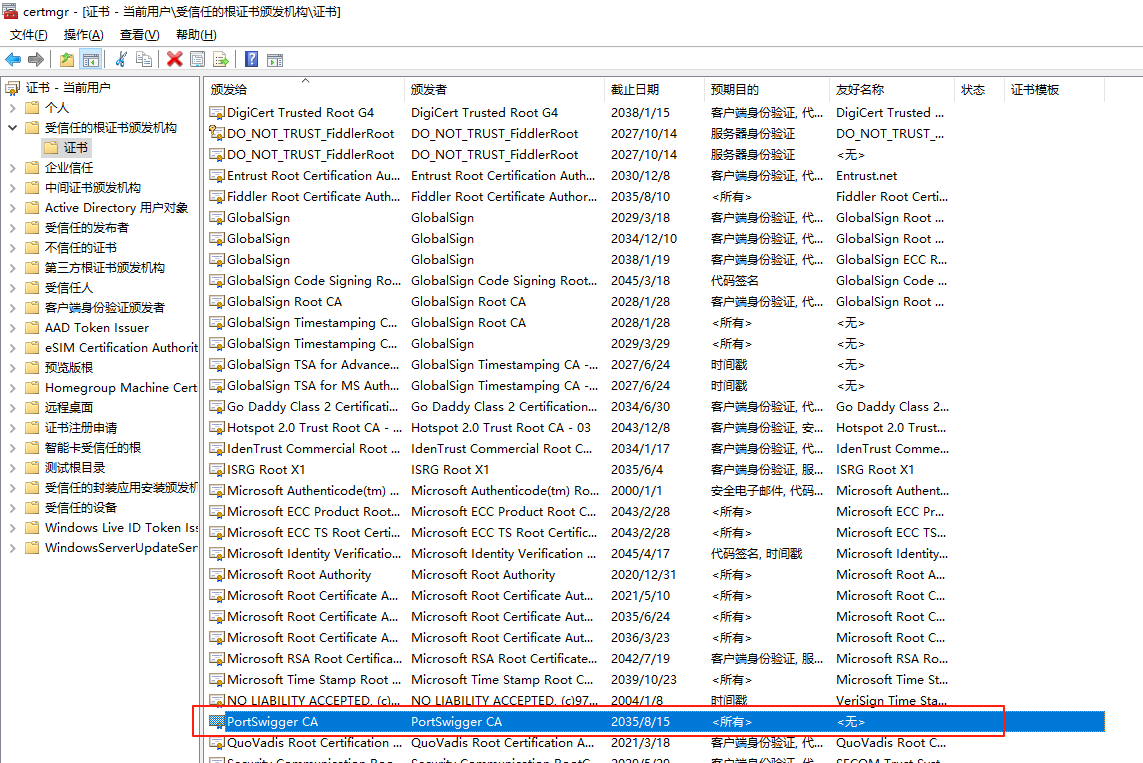
Task: Sort by the 截止日期 column header
Action: (x=654, y=90)
